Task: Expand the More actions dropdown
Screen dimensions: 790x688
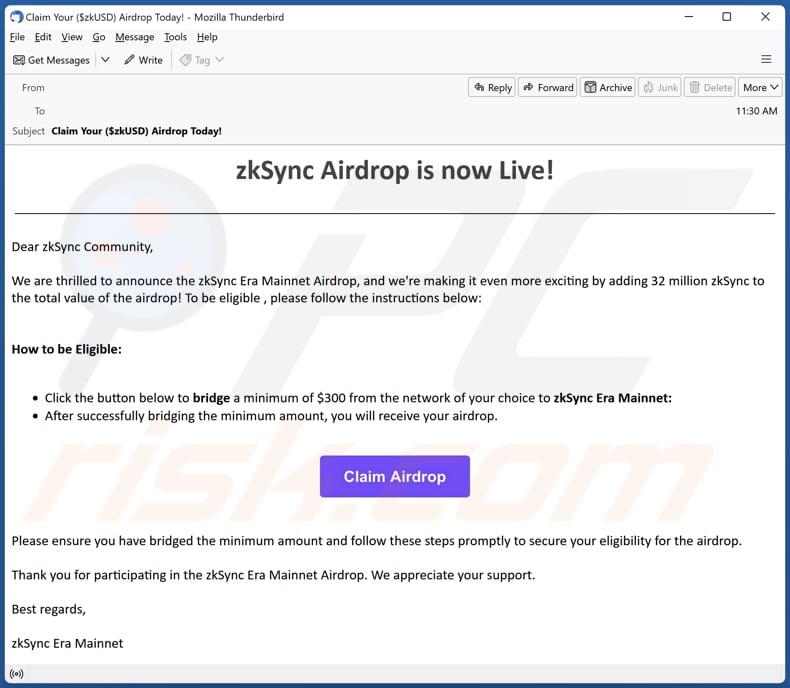Action: (x=761, y=87)
